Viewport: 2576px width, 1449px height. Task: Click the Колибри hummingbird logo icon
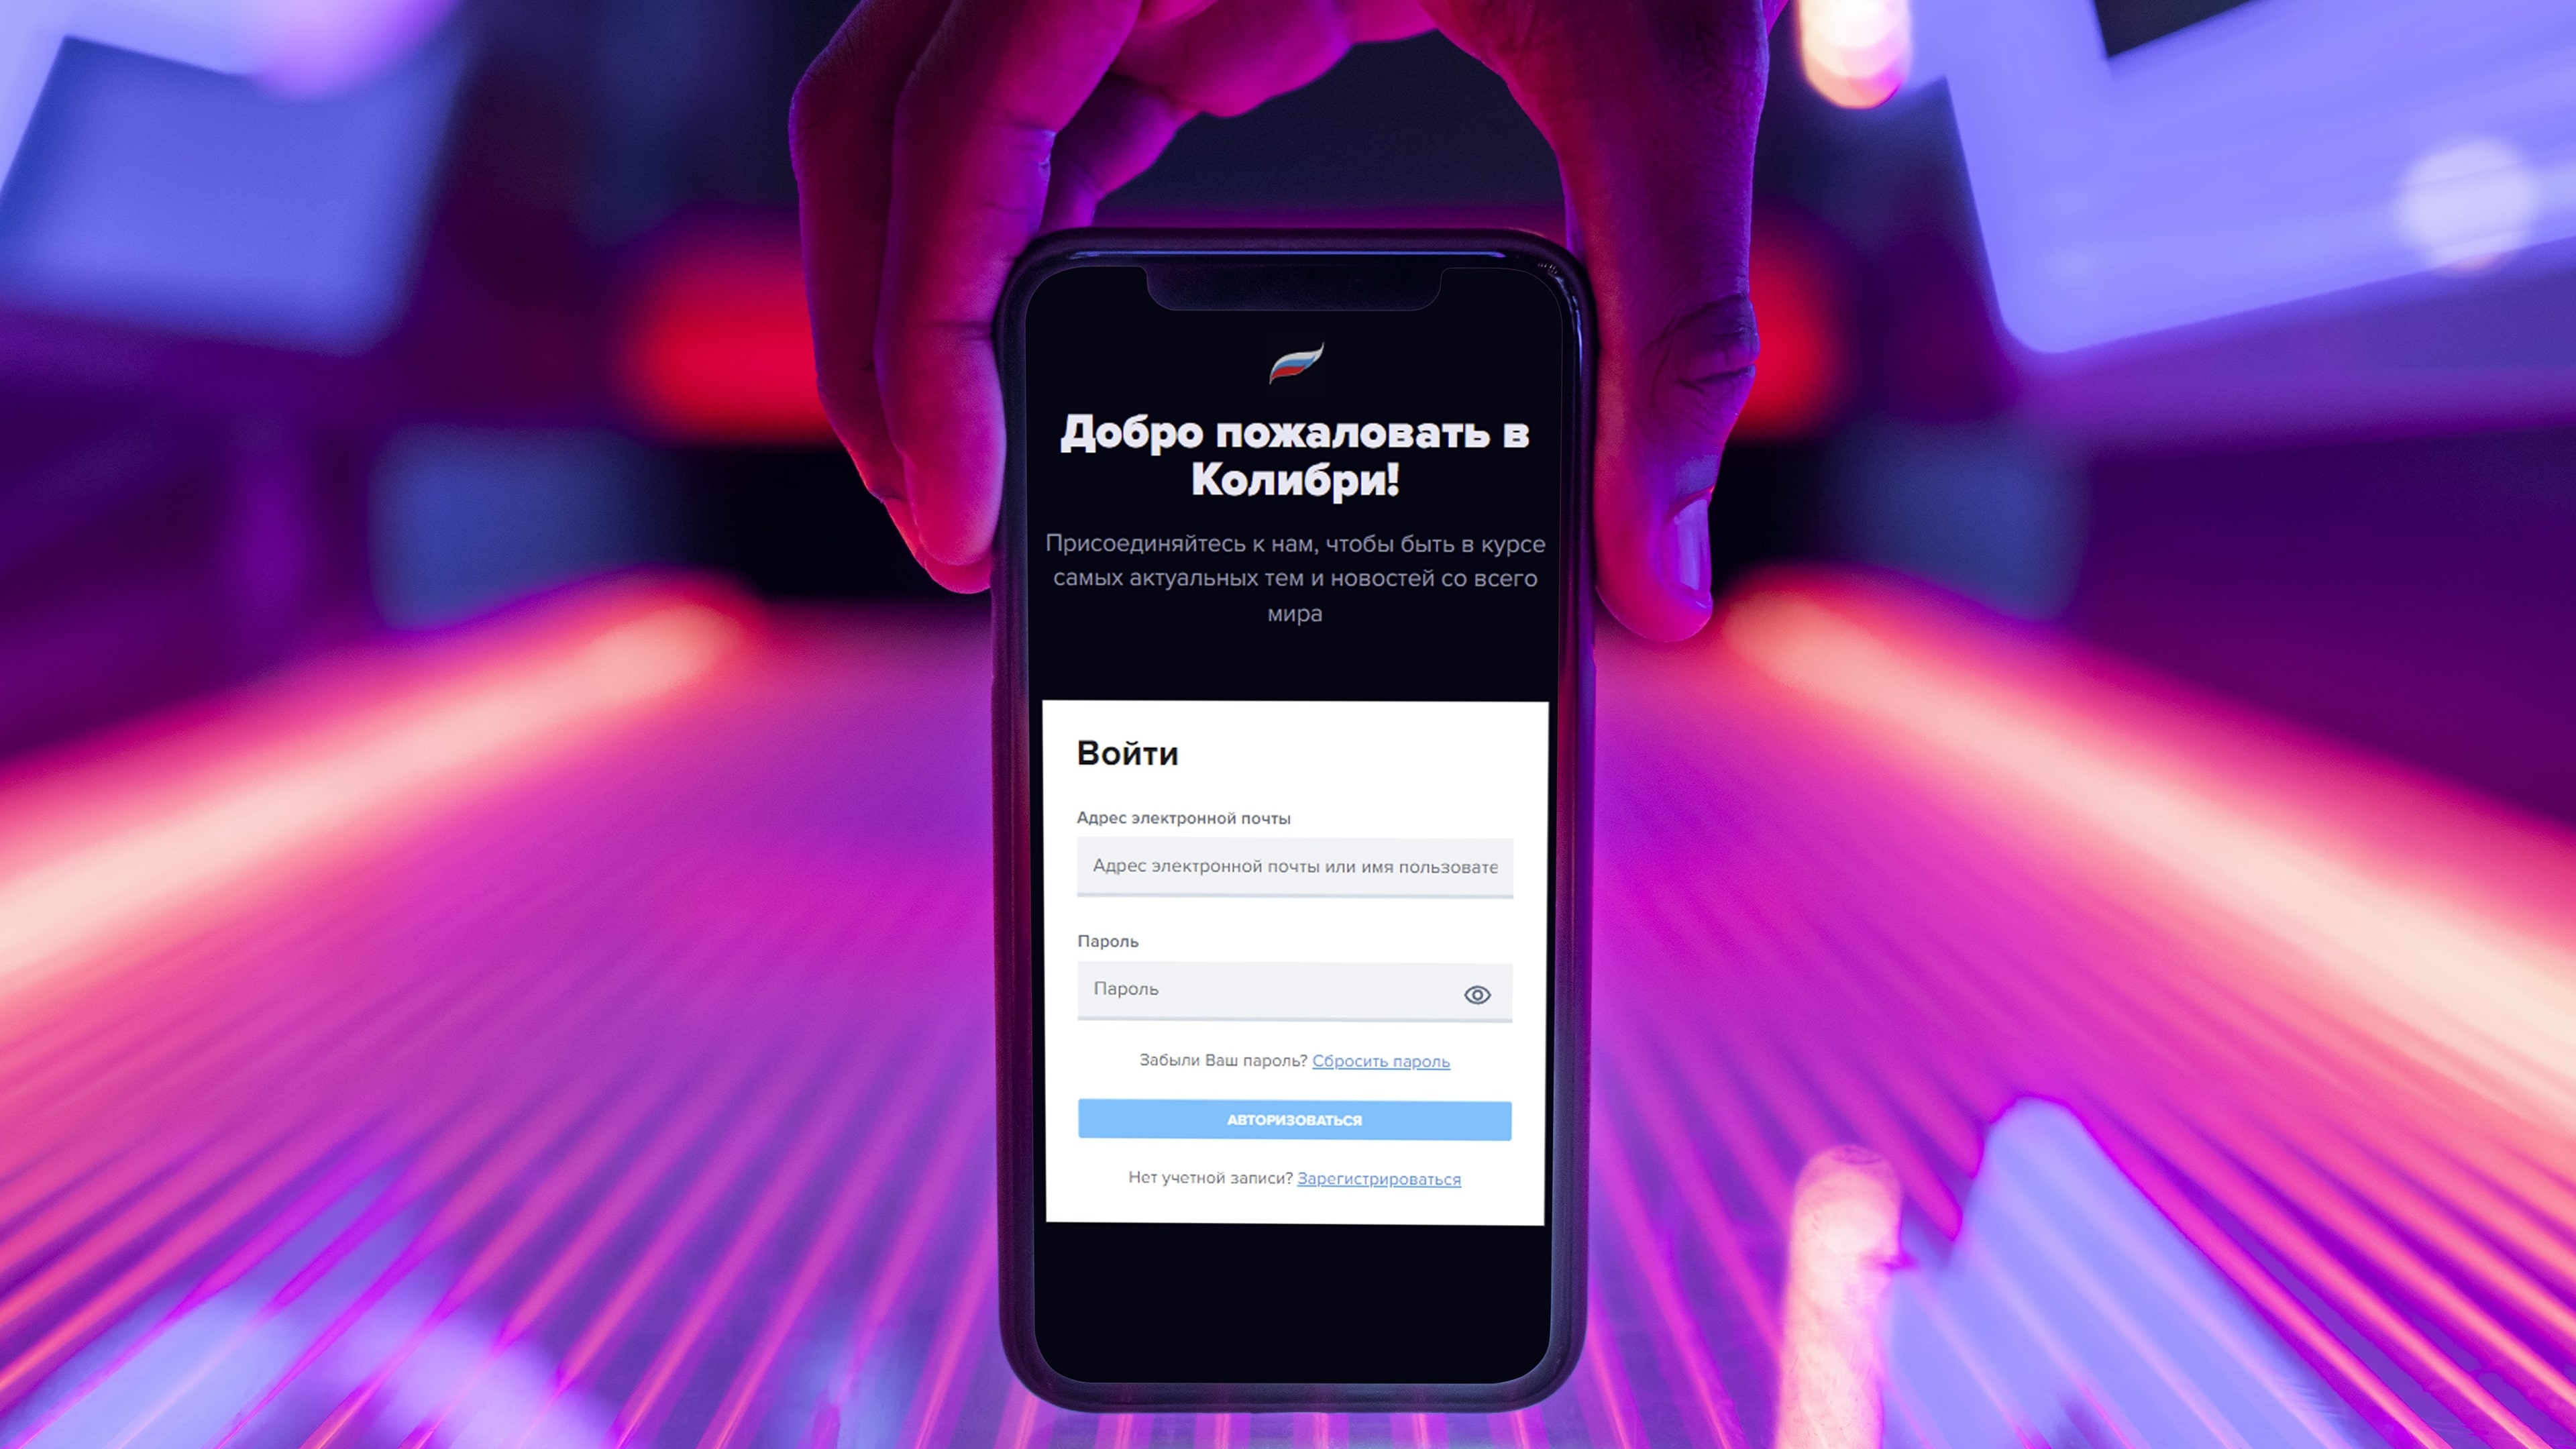[1295, 364]
